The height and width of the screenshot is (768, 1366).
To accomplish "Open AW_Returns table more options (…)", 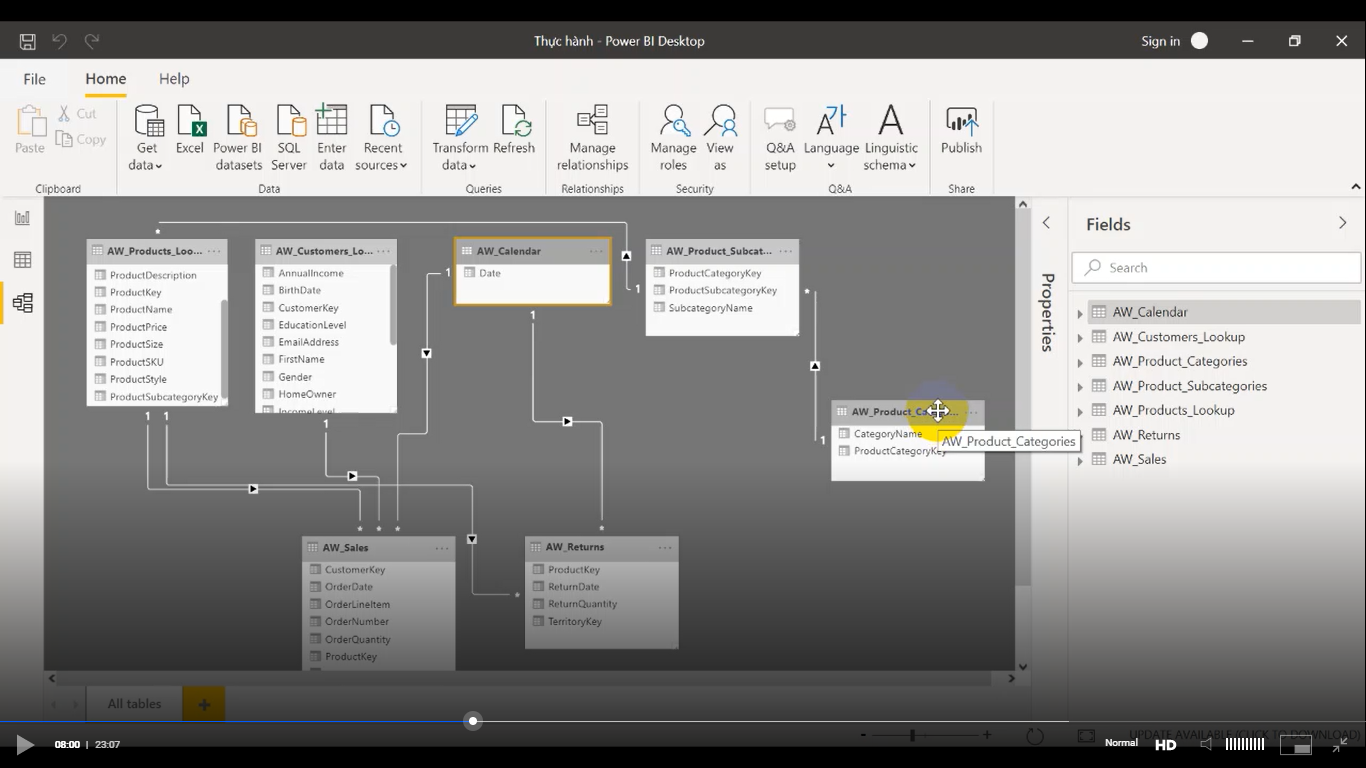I will click(x=665, y=547).
